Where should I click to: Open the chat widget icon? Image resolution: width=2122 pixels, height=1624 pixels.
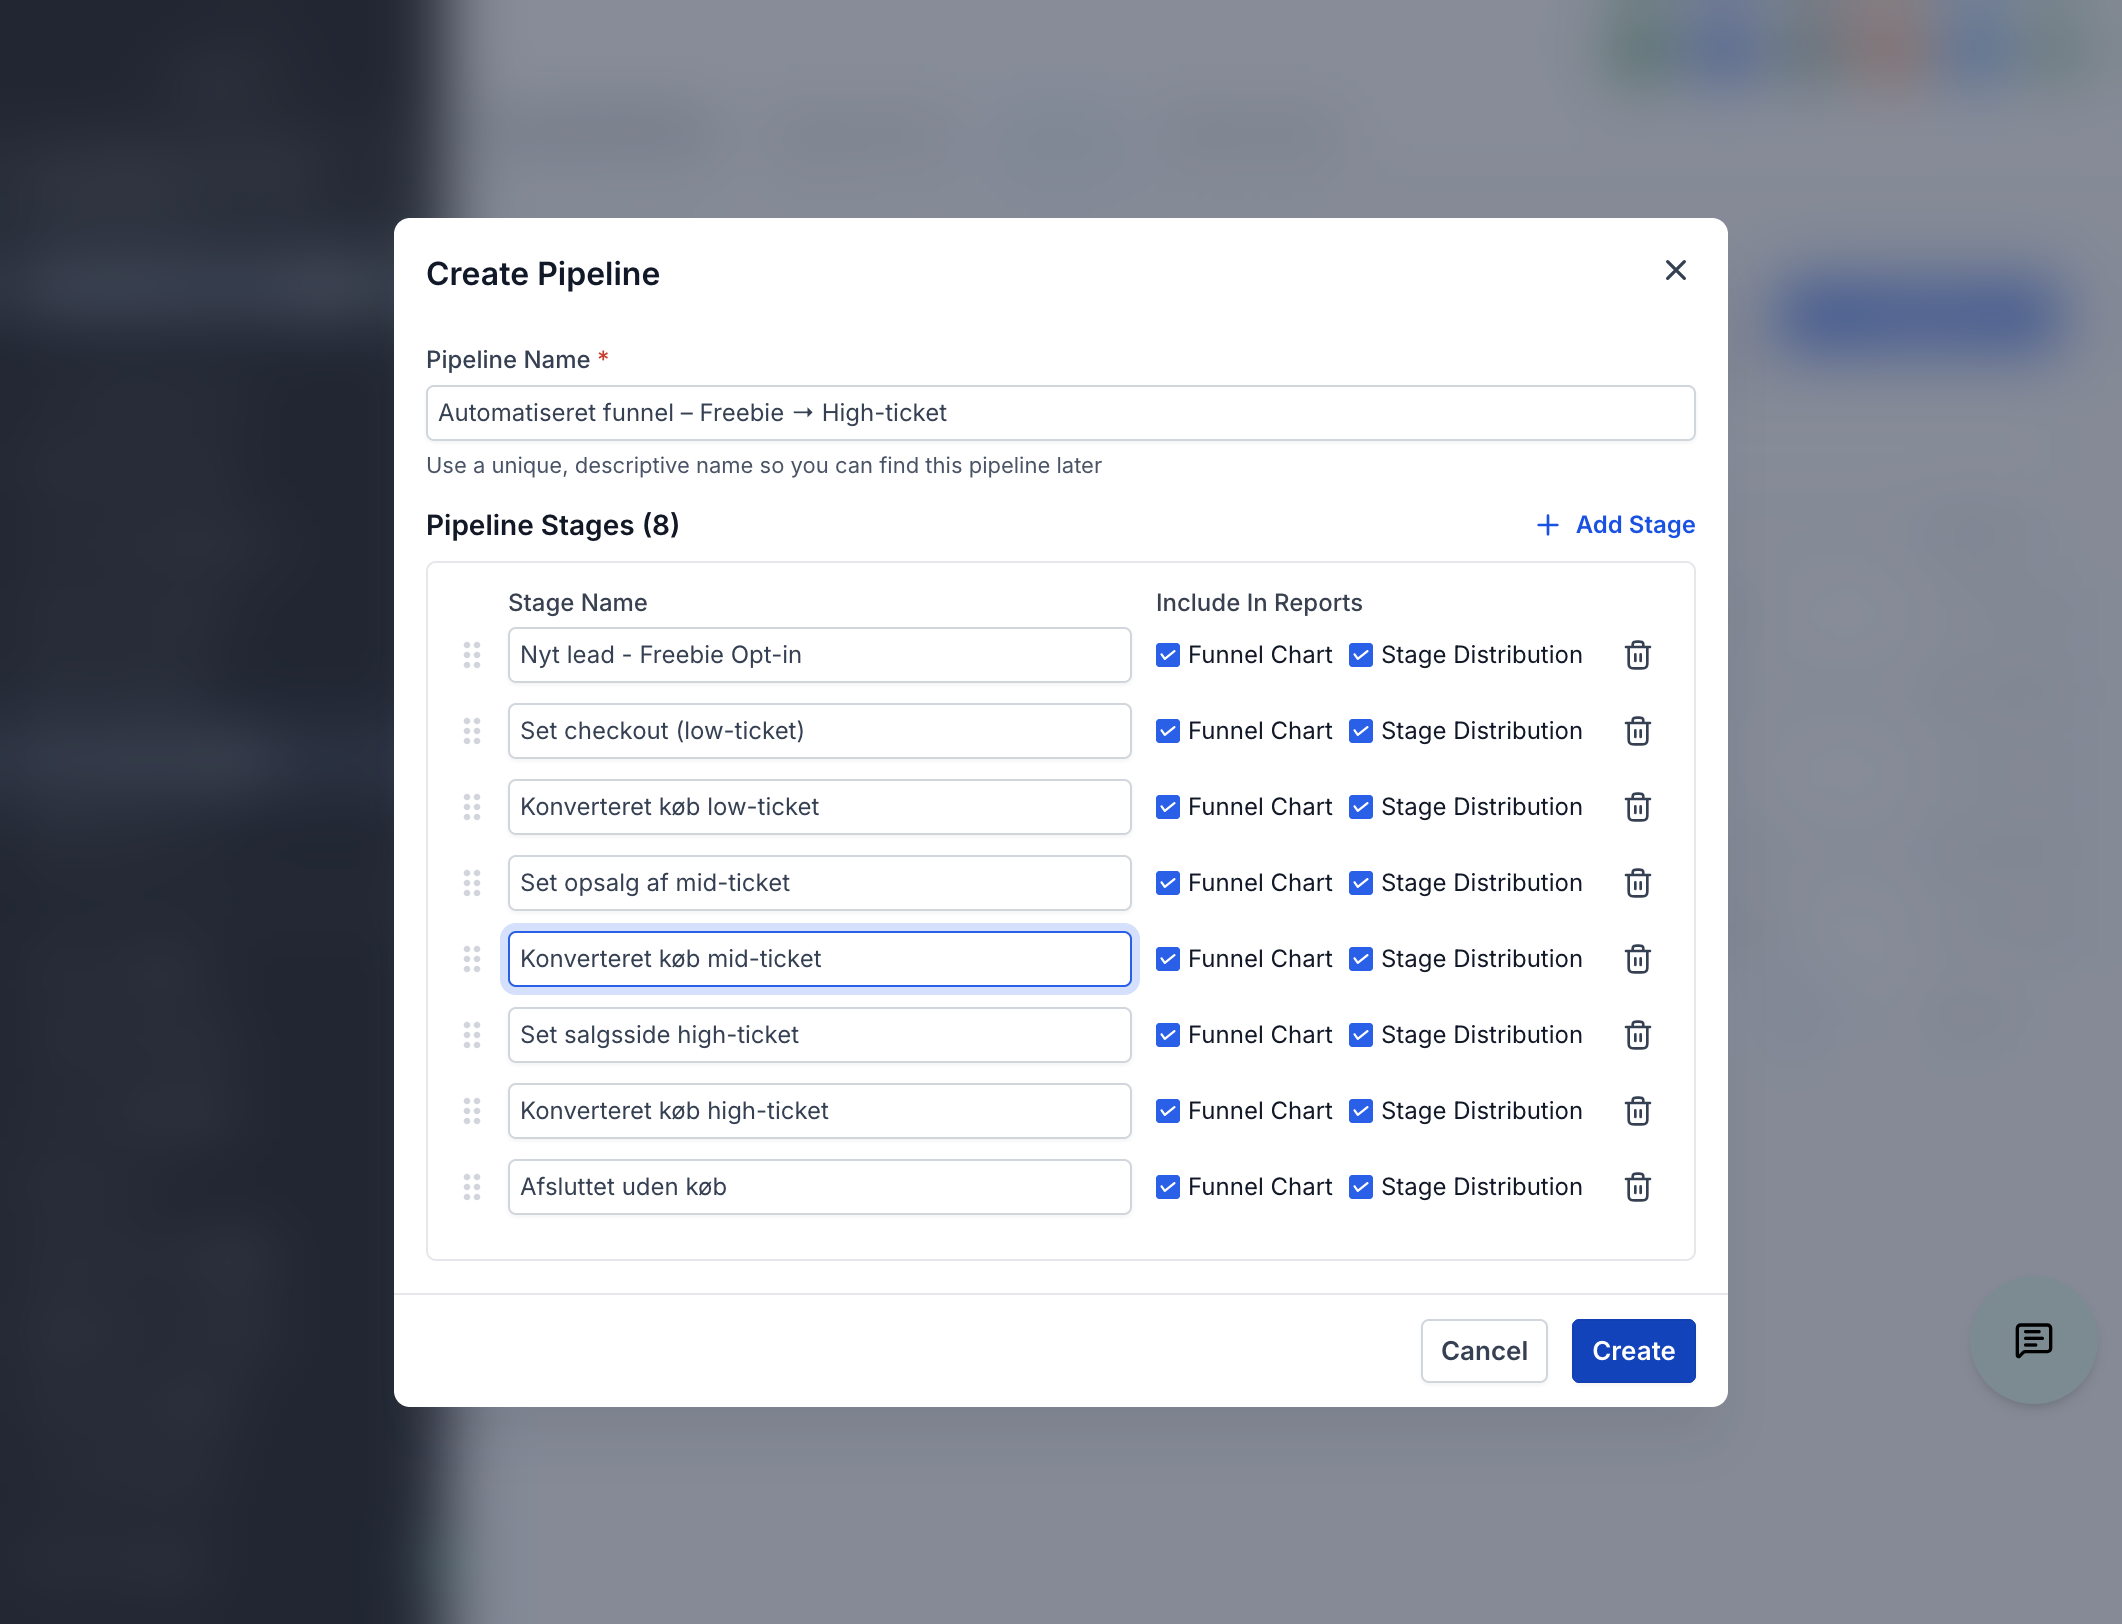click(x=2033, y=1340)
